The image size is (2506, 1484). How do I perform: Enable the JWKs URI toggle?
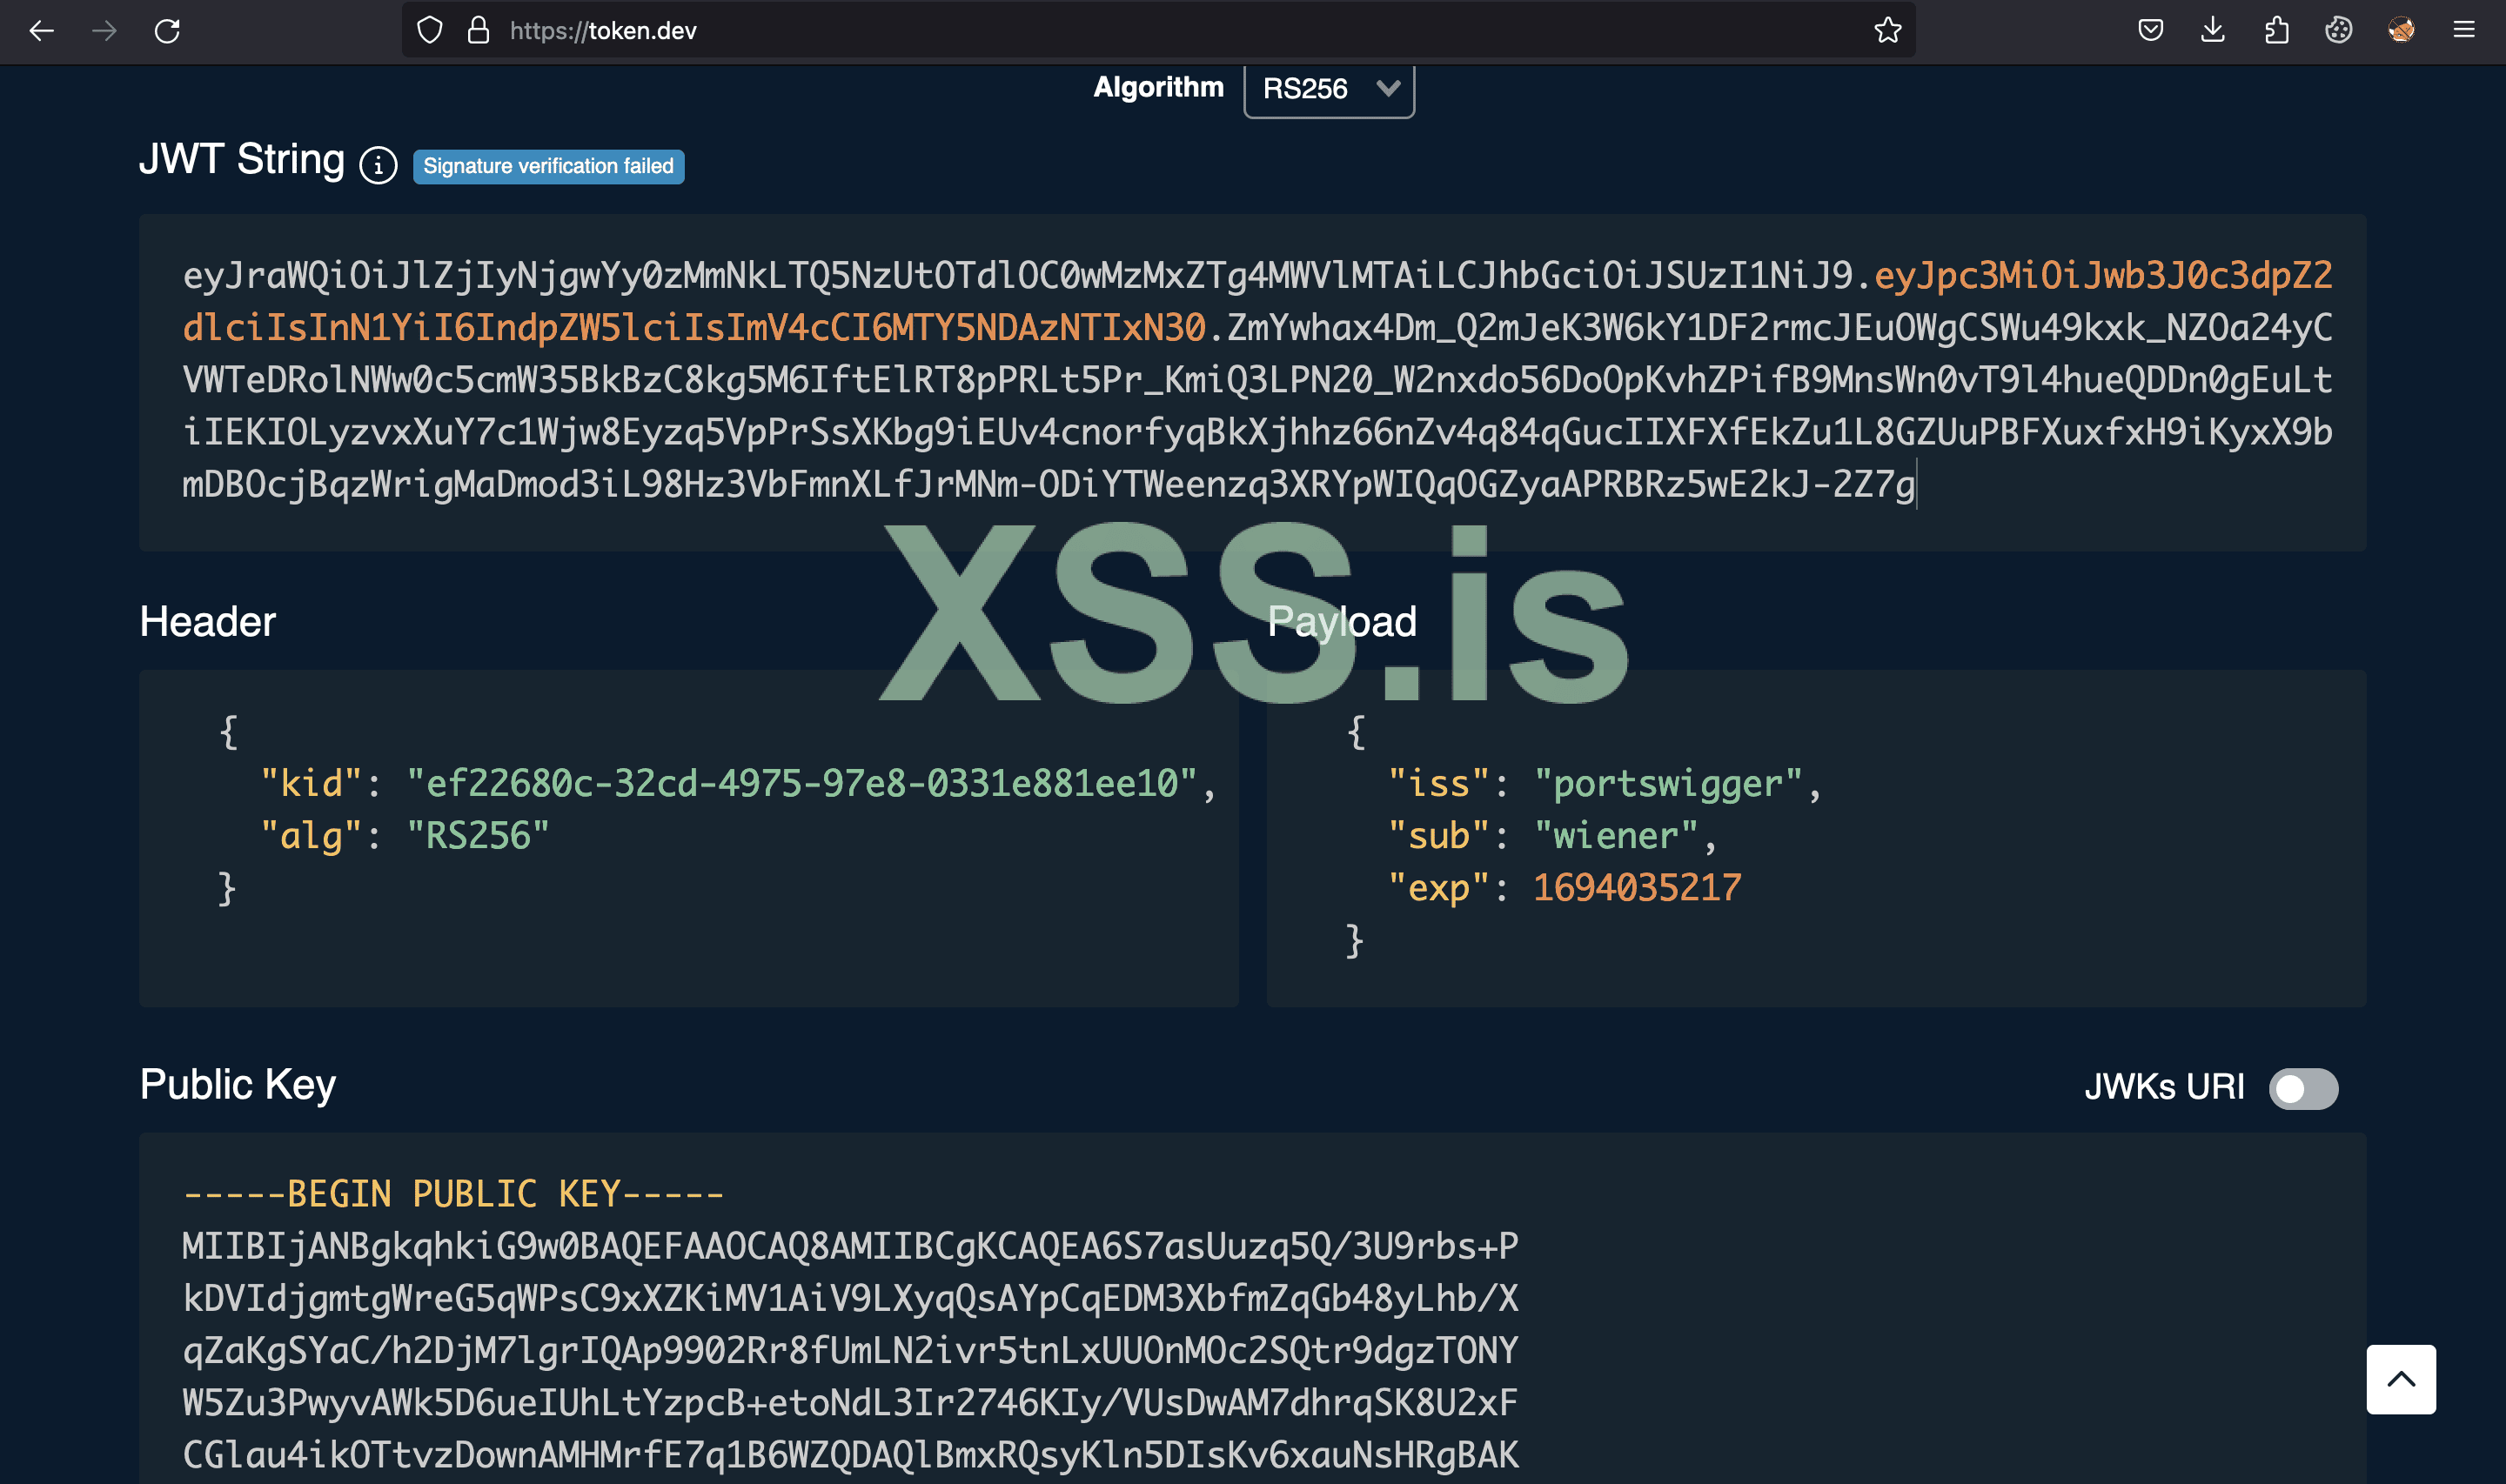tap(2302, 1088)
